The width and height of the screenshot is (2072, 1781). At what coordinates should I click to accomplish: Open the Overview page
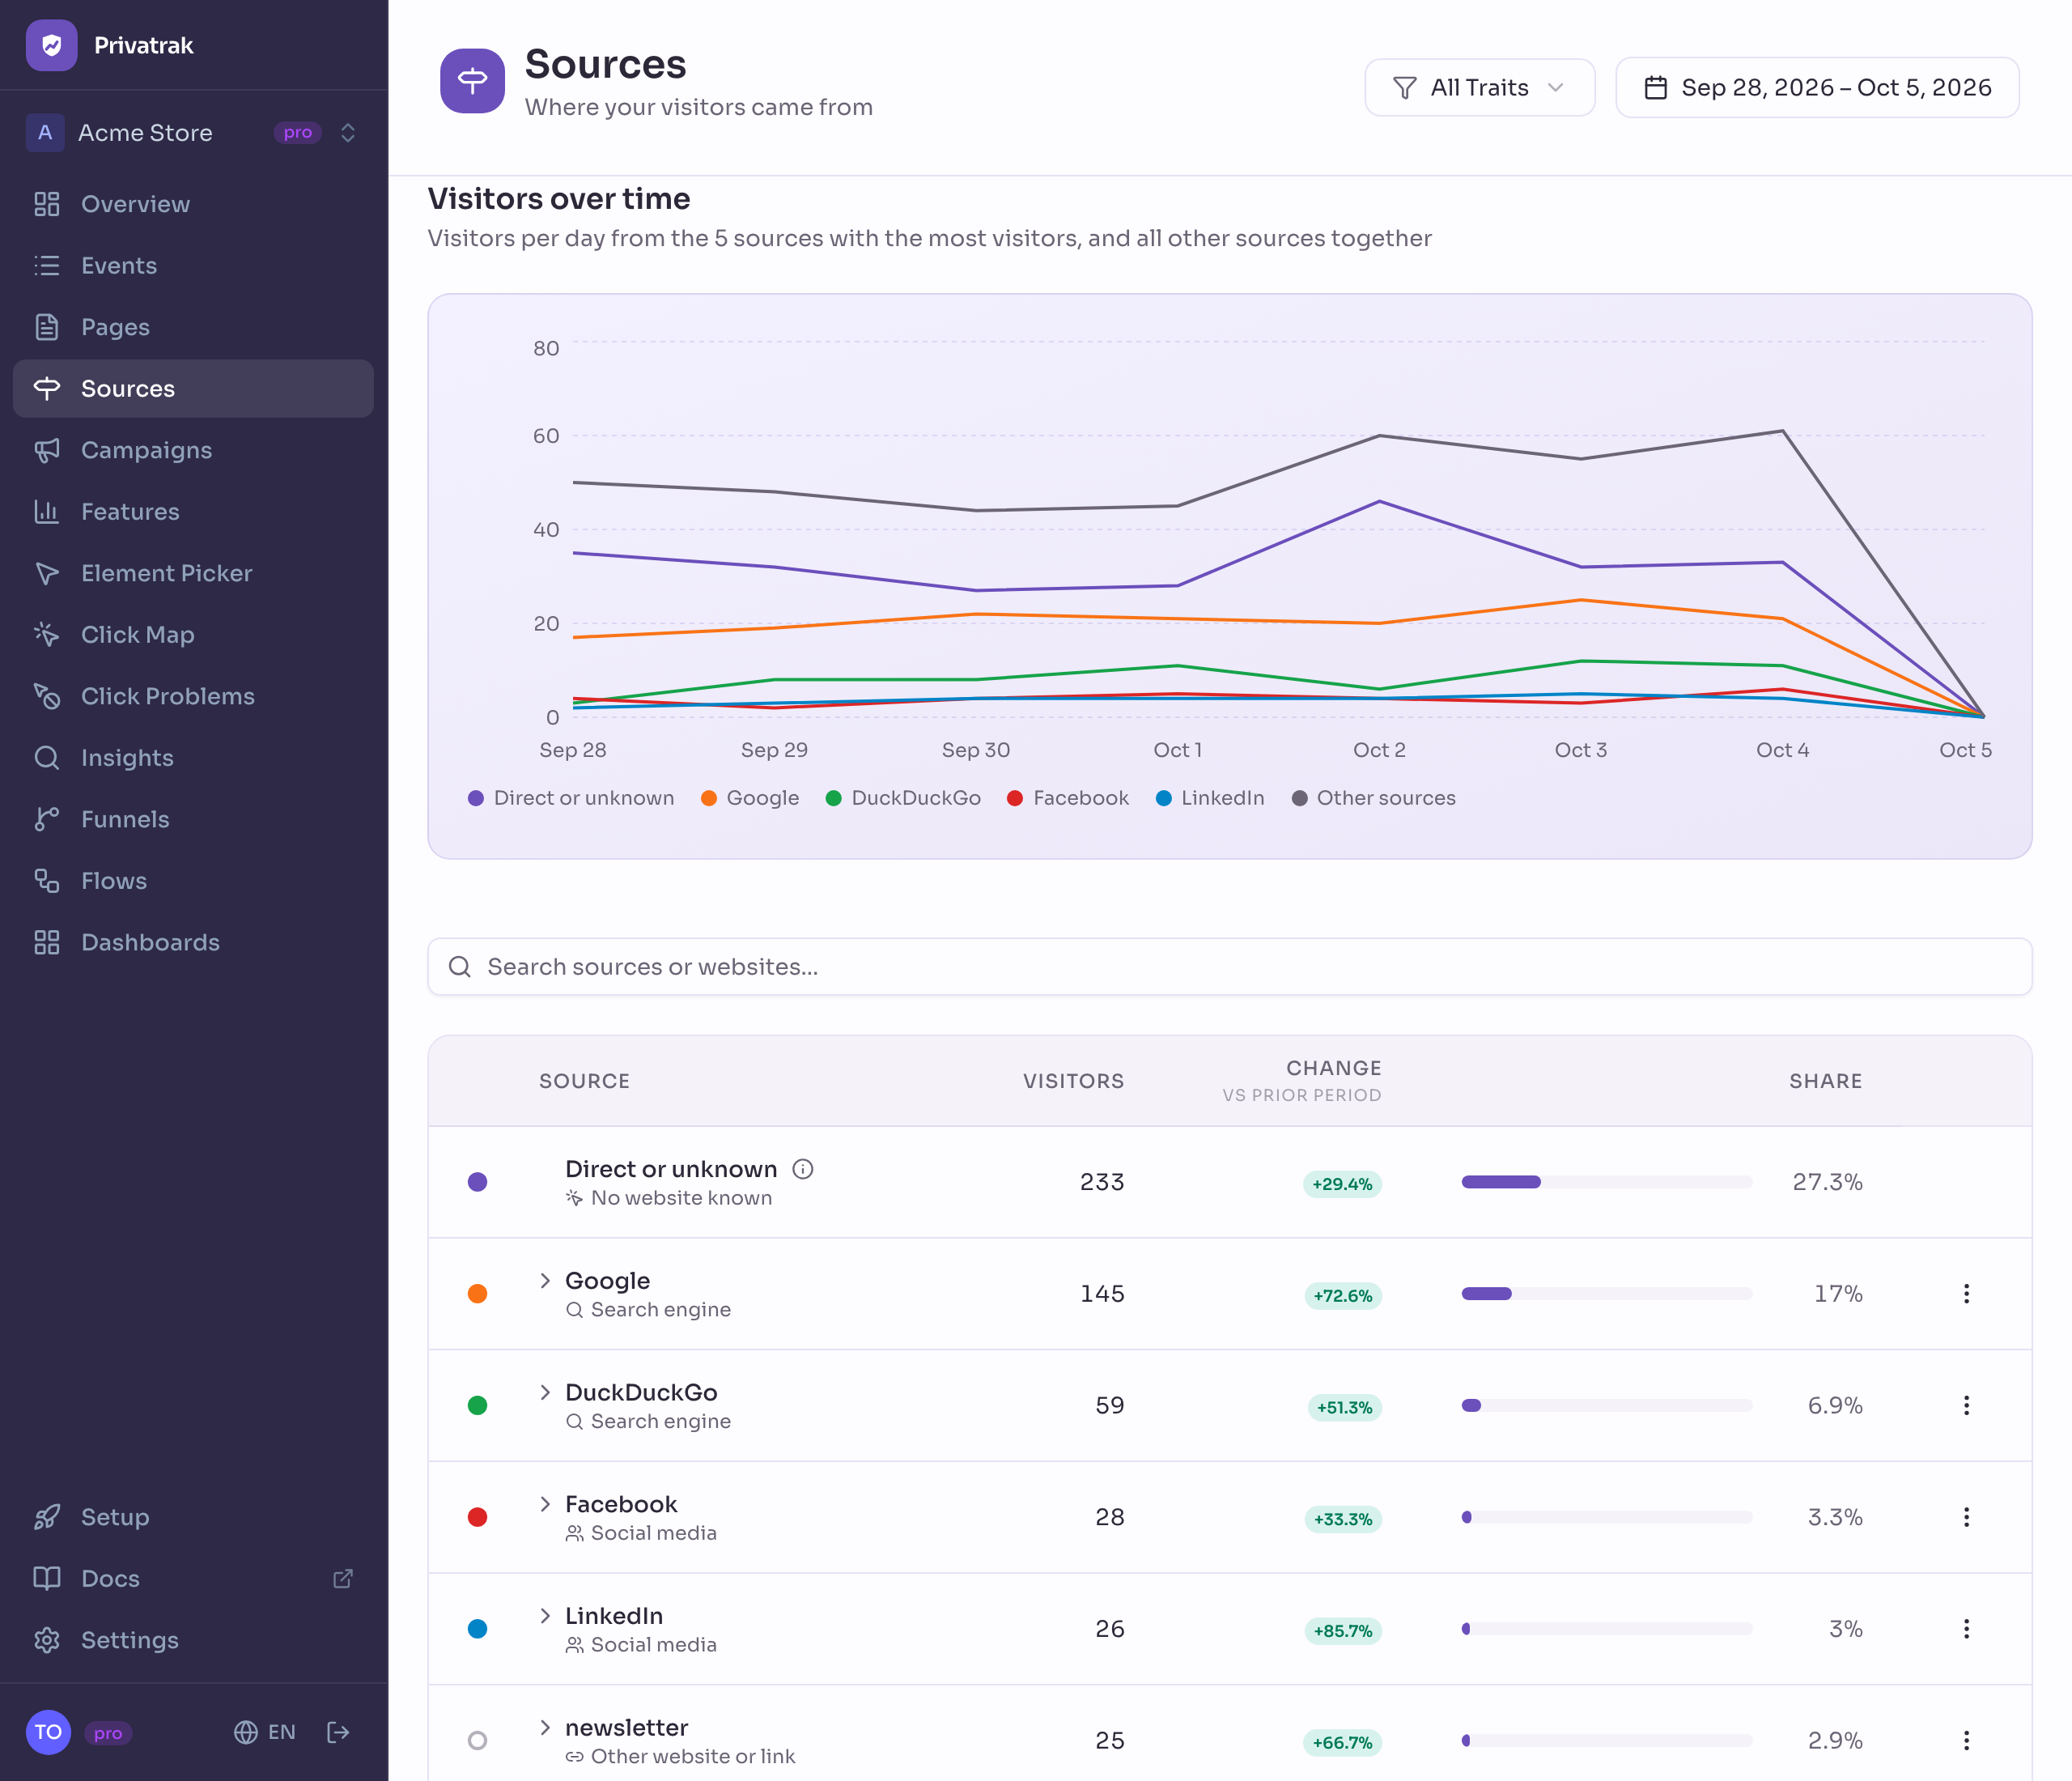click(193, 204)
